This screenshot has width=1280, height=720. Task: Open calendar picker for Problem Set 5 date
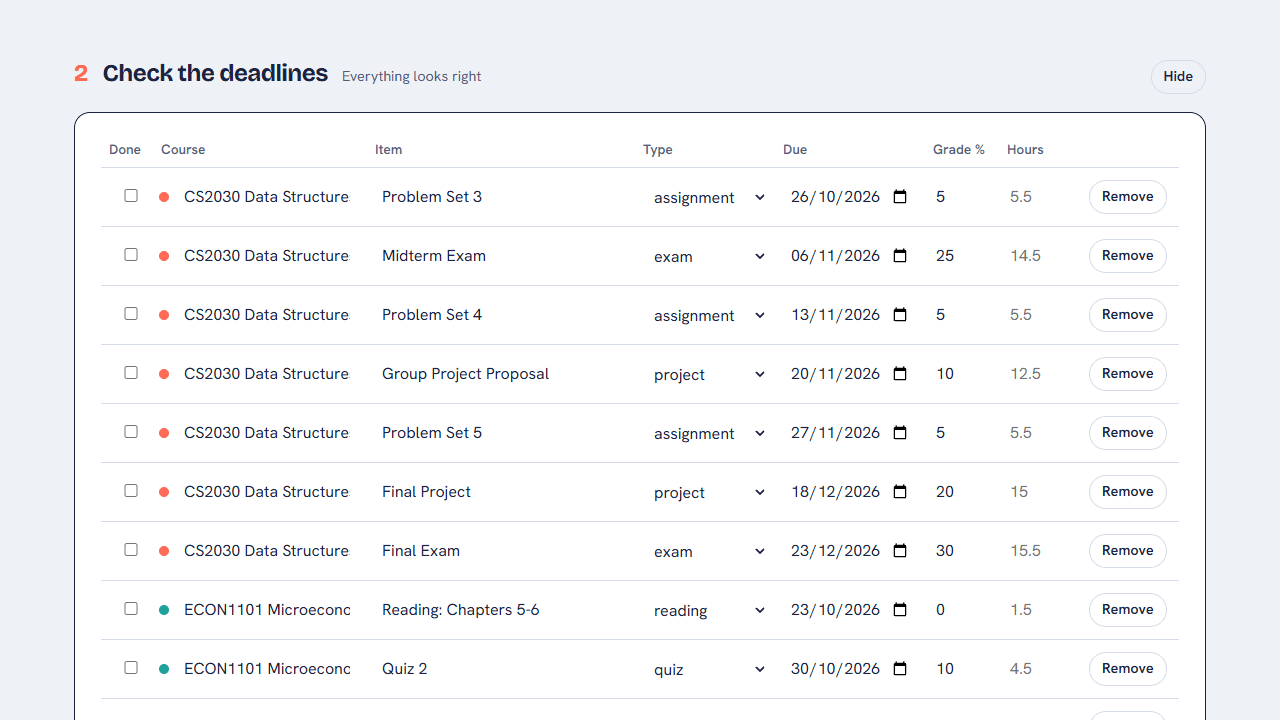pos(900,433)
